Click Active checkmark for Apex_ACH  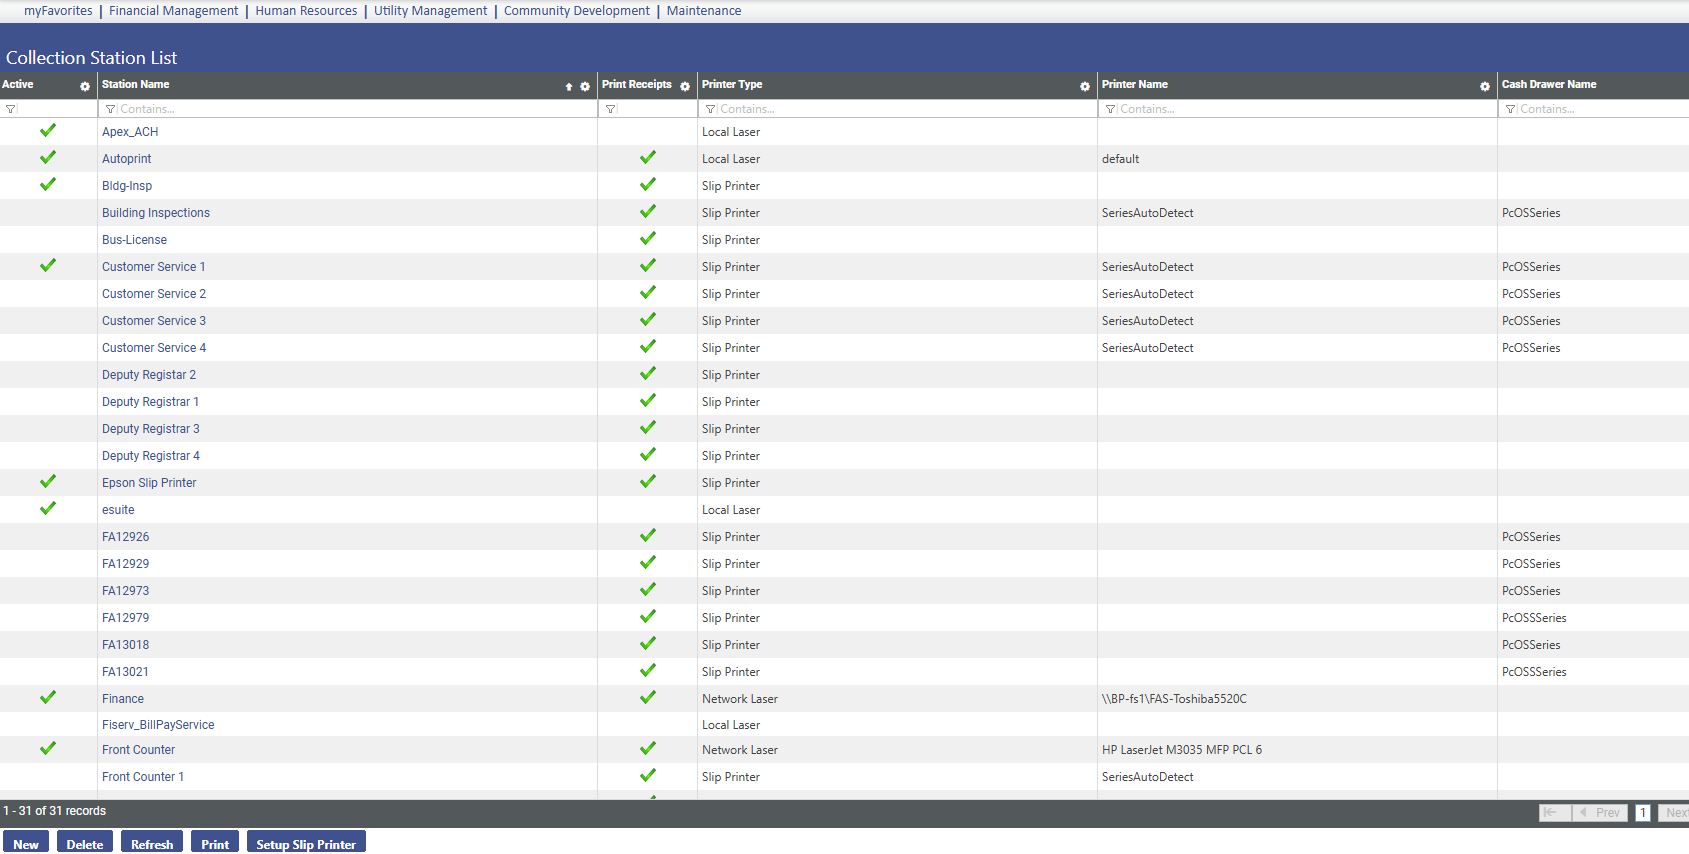point(48,130)
